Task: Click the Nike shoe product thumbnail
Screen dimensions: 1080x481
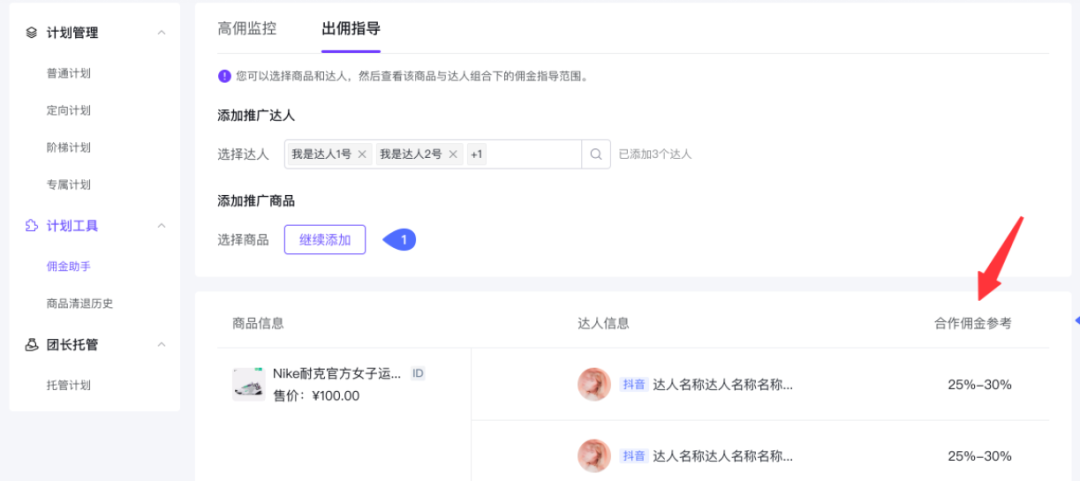Action: (x=248, y=384)
